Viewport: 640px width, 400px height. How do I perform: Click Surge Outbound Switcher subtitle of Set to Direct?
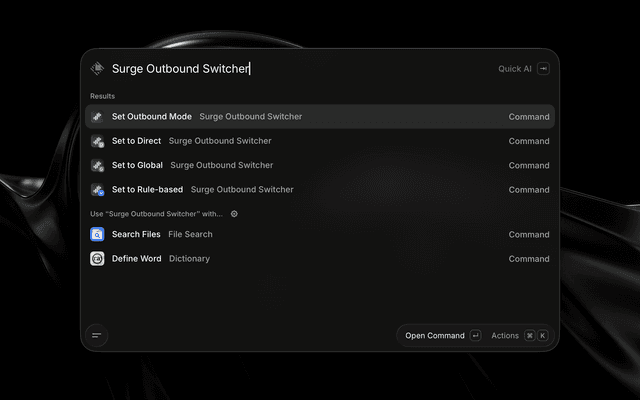point(220,141)
